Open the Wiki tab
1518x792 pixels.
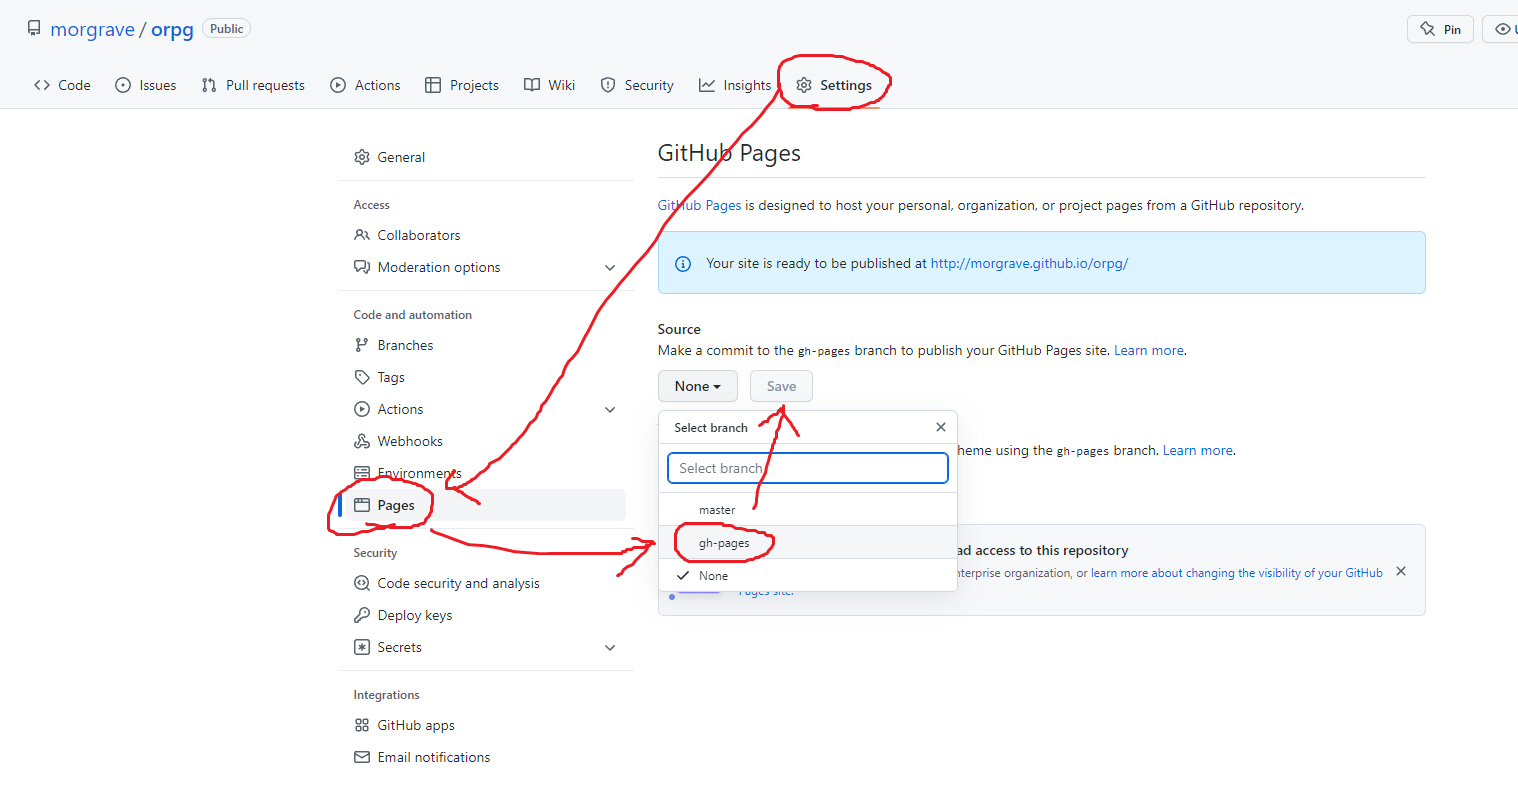[x=550, y=85]
